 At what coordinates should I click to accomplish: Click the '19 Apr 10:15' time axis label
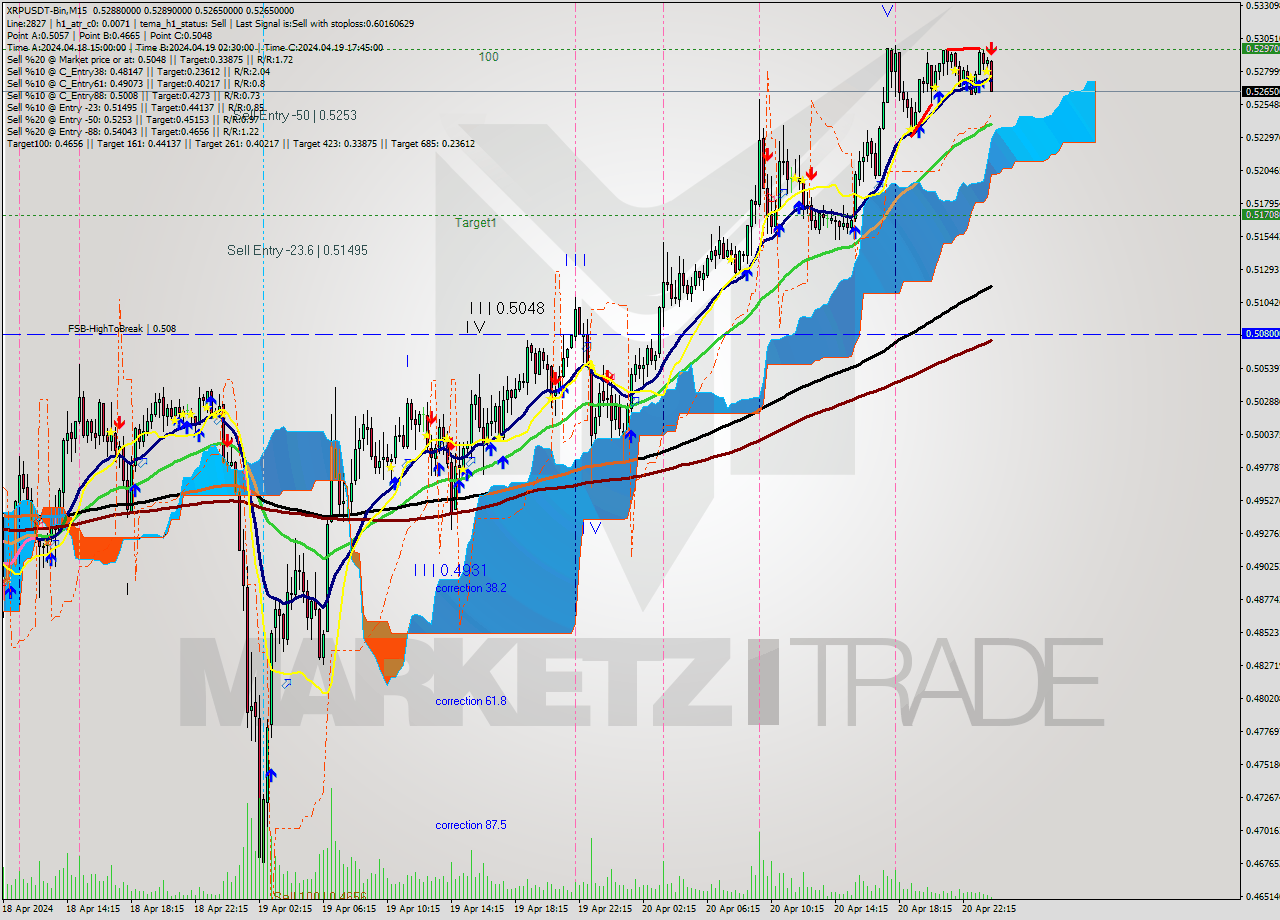tap(413, 909)
